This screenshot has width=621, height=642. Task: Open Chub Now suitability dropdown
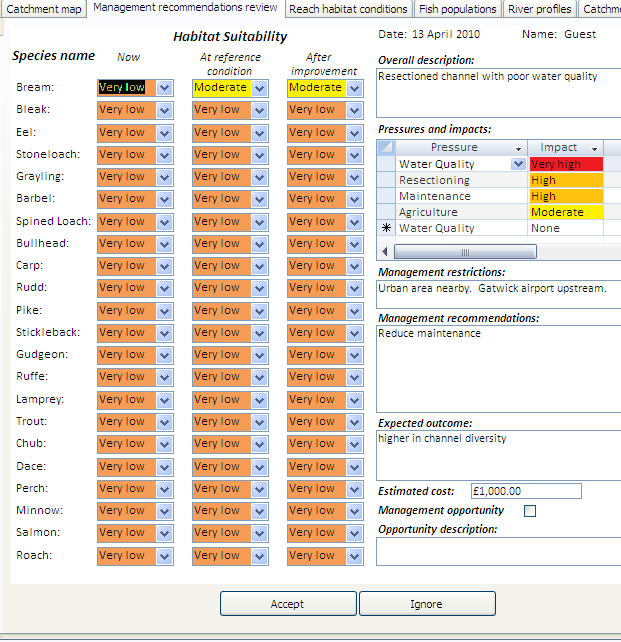[x=165, y=445]
